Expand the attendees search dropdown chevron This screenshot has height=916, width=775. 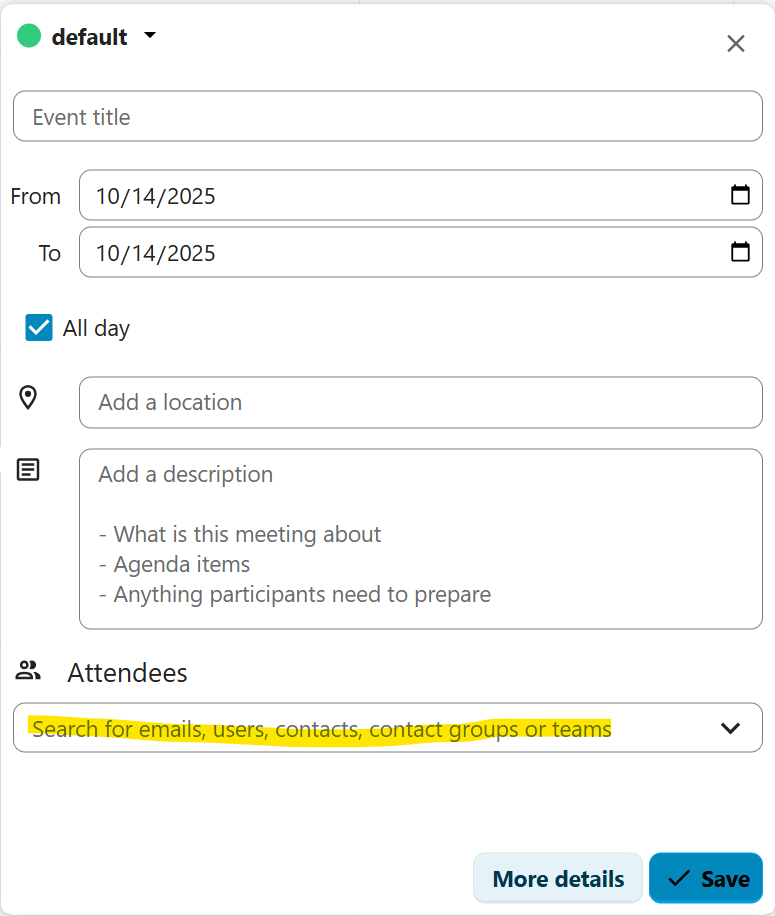coord(731,728)
